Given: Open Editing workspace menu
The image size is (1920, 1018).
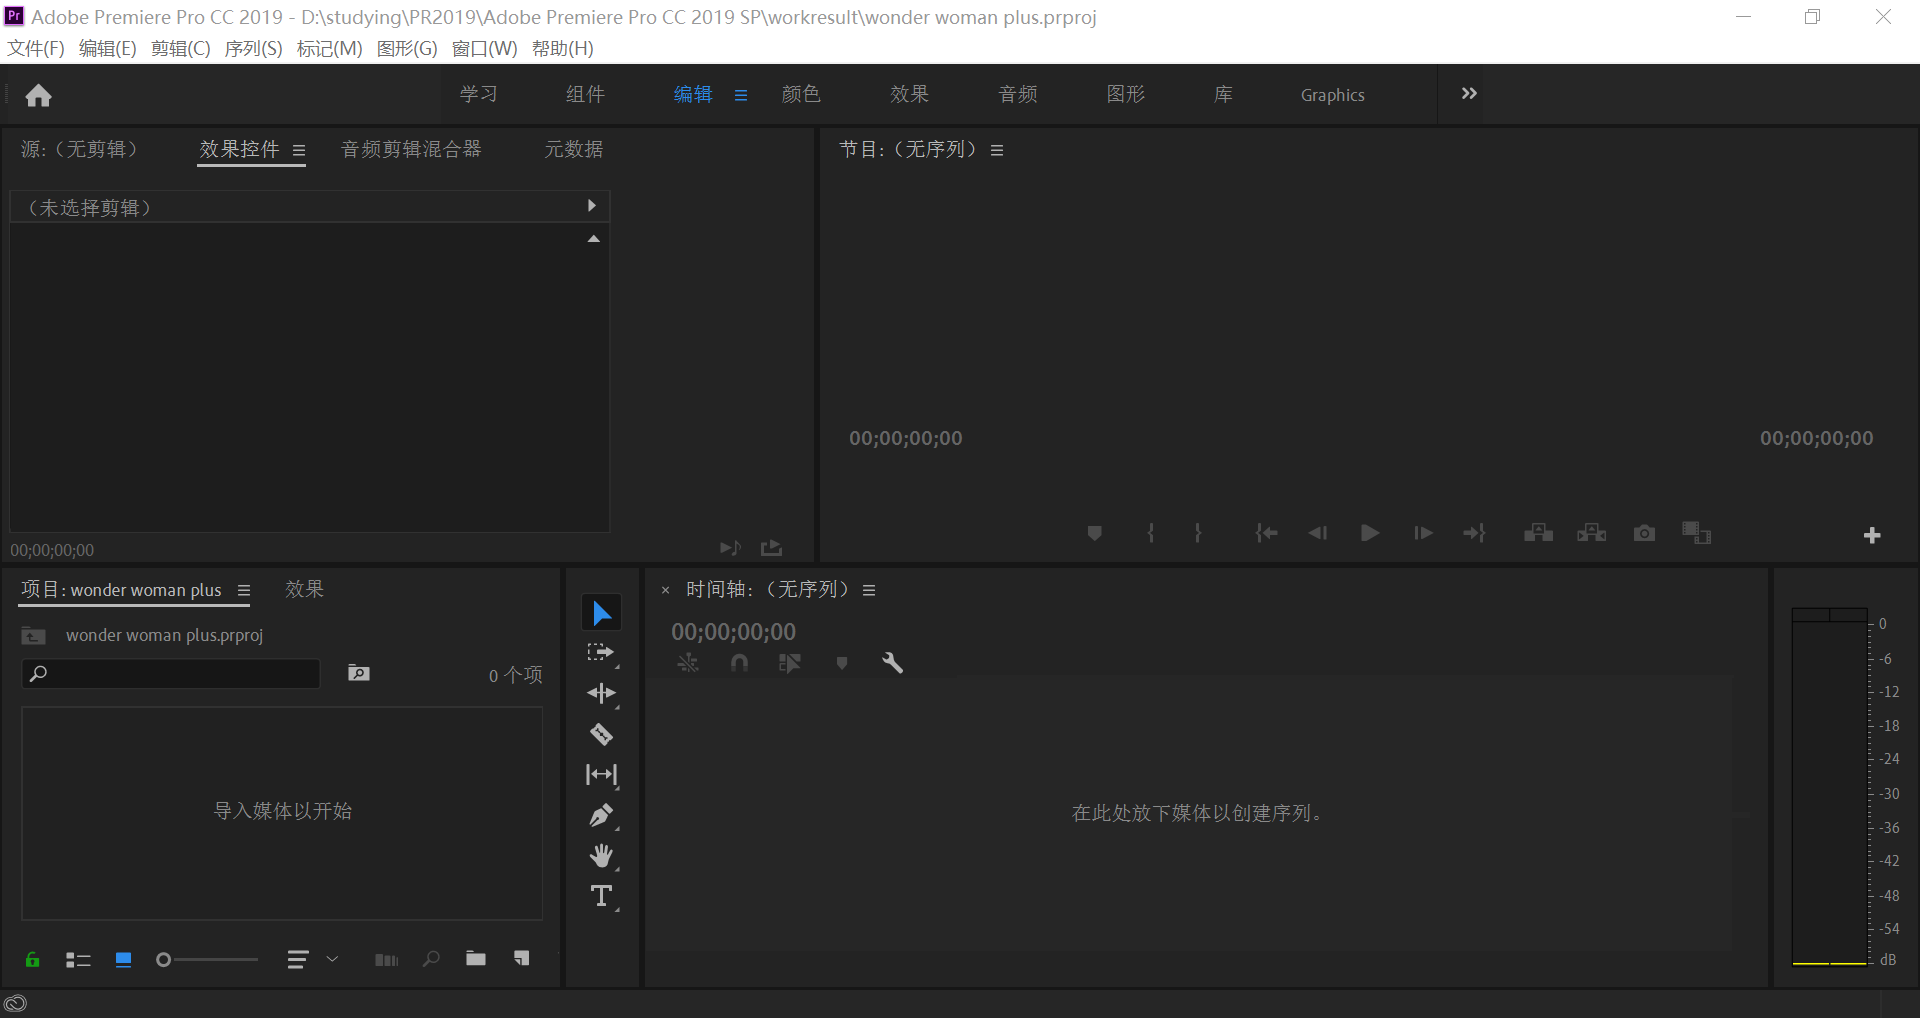Looking at the screenshot, I should pyautogui.click(x=740, y=95).
